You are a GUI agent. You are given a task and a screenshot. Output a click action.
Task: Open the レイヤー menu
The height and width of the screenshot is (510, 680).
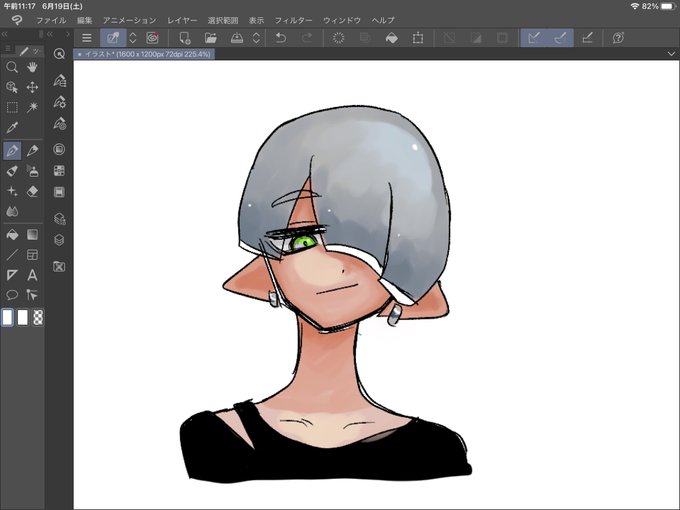182,20
